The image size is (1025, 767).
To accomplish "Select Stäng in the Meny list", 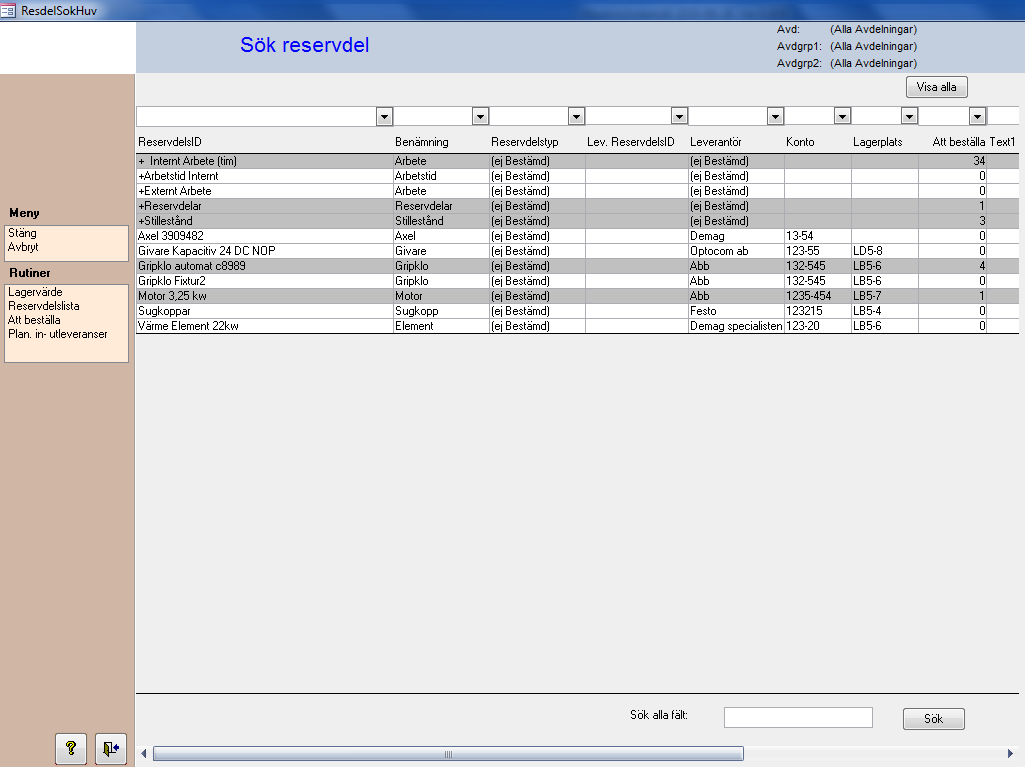I will pyautogui.click(x=22, y=233).
